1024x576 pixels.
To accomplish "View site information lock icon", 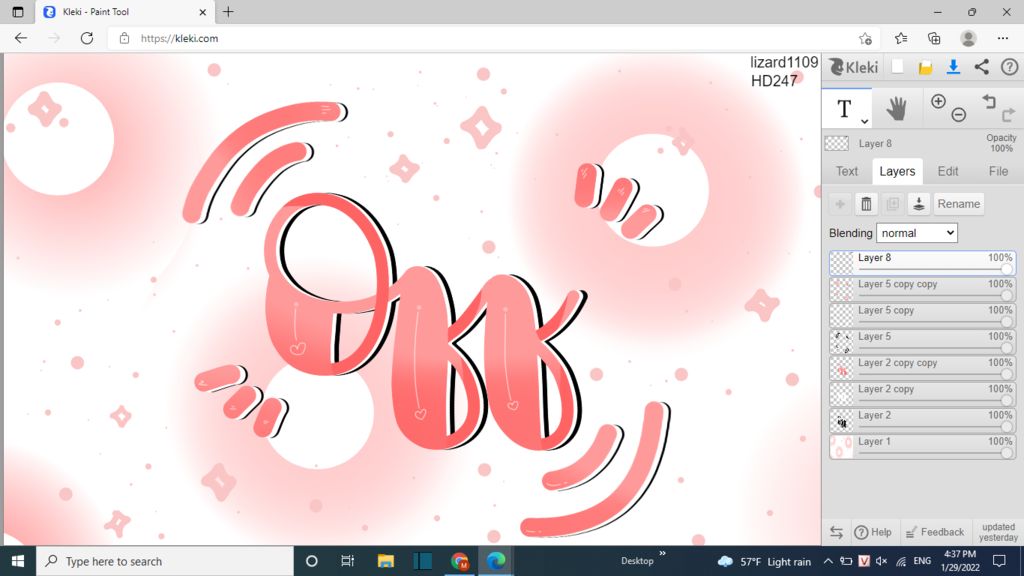I will click(124, 39).
